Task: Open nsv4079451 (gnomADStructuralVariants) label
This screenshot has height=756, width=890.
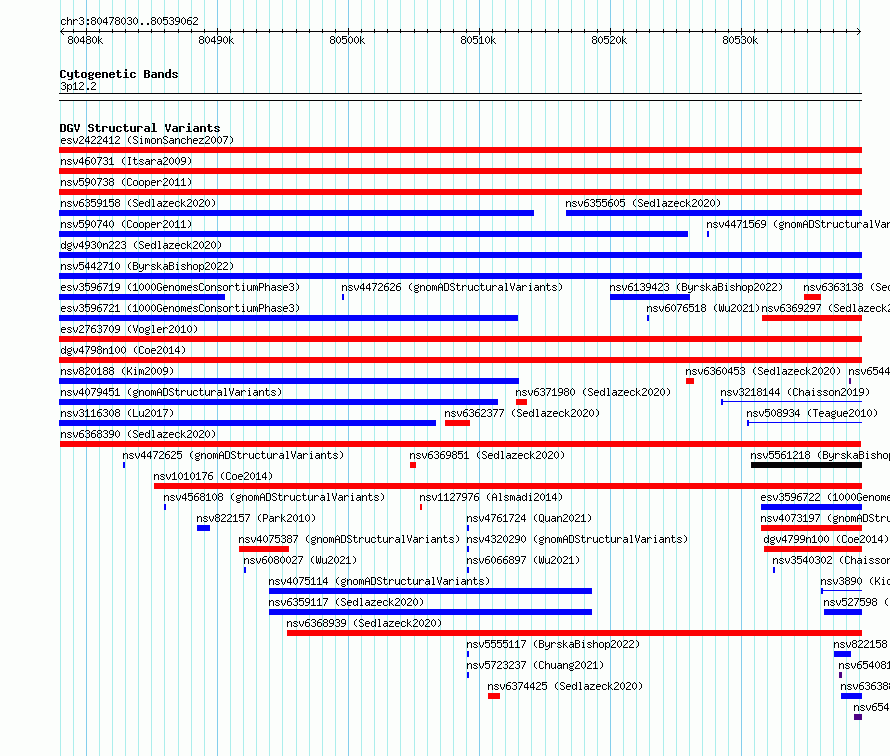Action: pyautogui.click(x=171, y=392)
